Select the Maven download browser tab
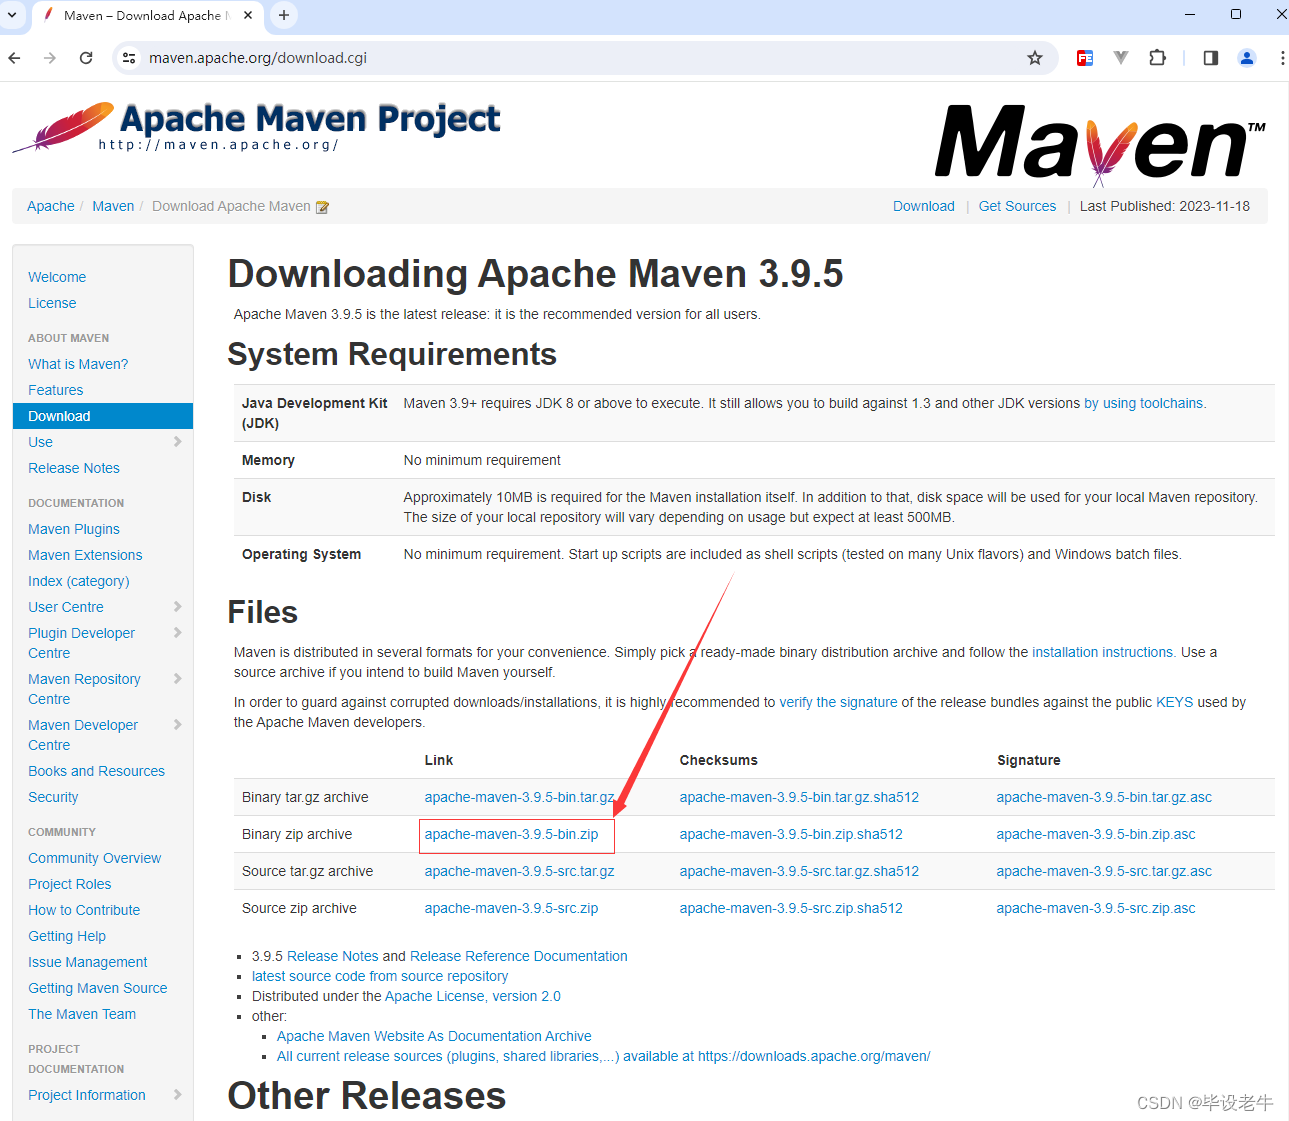1289x1121 pixels. [x=140, y=15]
